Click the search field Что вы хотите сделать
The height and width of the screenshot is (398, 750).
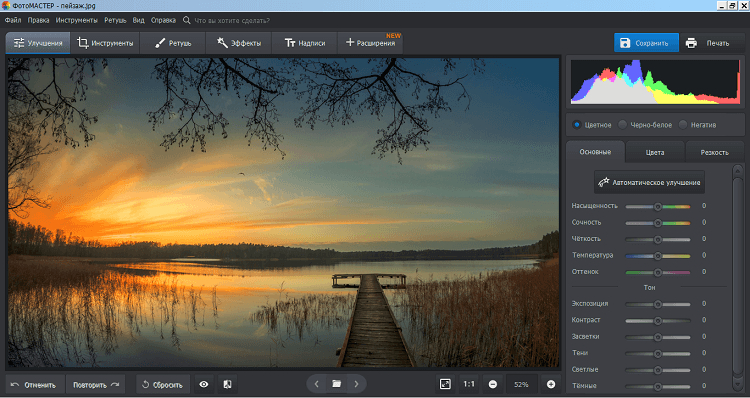pyautogui.click(x=232, y=21)
